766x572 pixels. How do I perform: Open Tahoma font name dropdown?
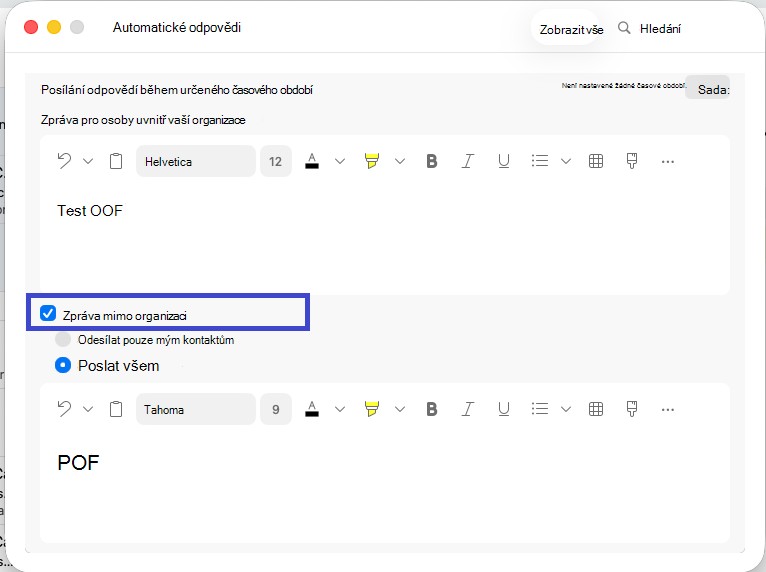coord(195,409)
